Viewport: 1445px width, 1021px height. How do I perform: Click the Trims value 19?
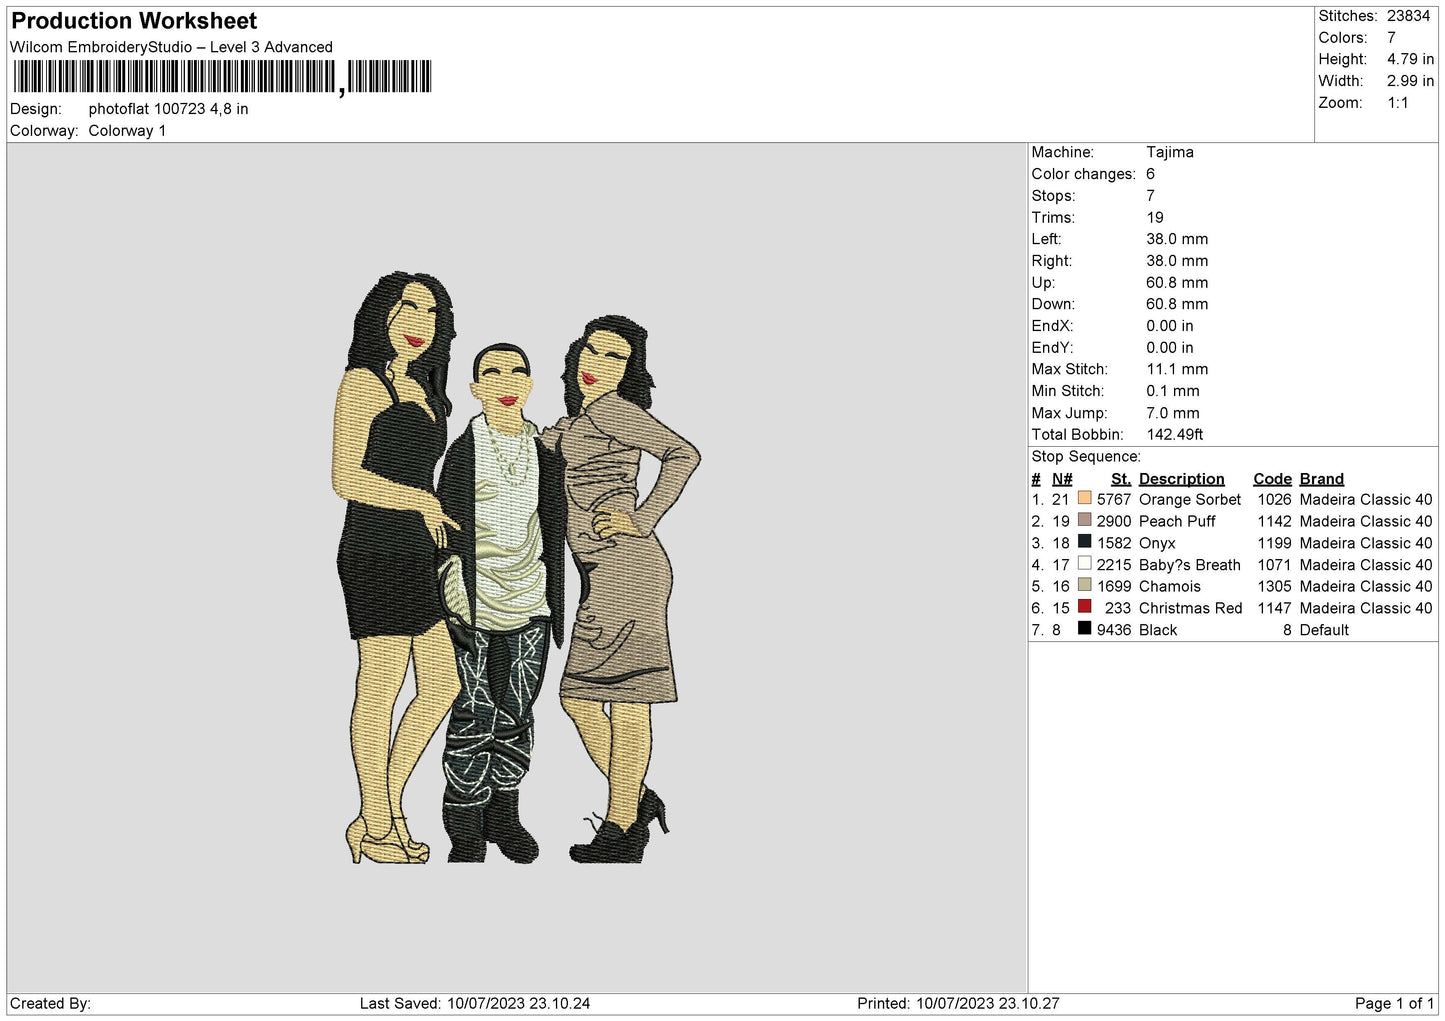1155,218
